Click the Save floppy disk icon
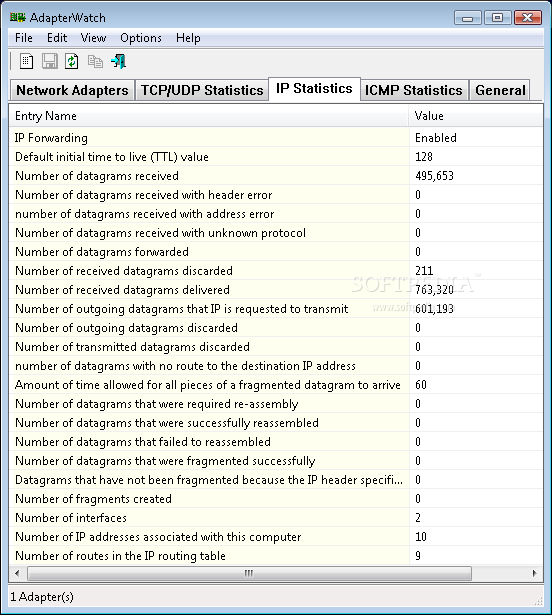The image size is (552, 615). point(49,61)
